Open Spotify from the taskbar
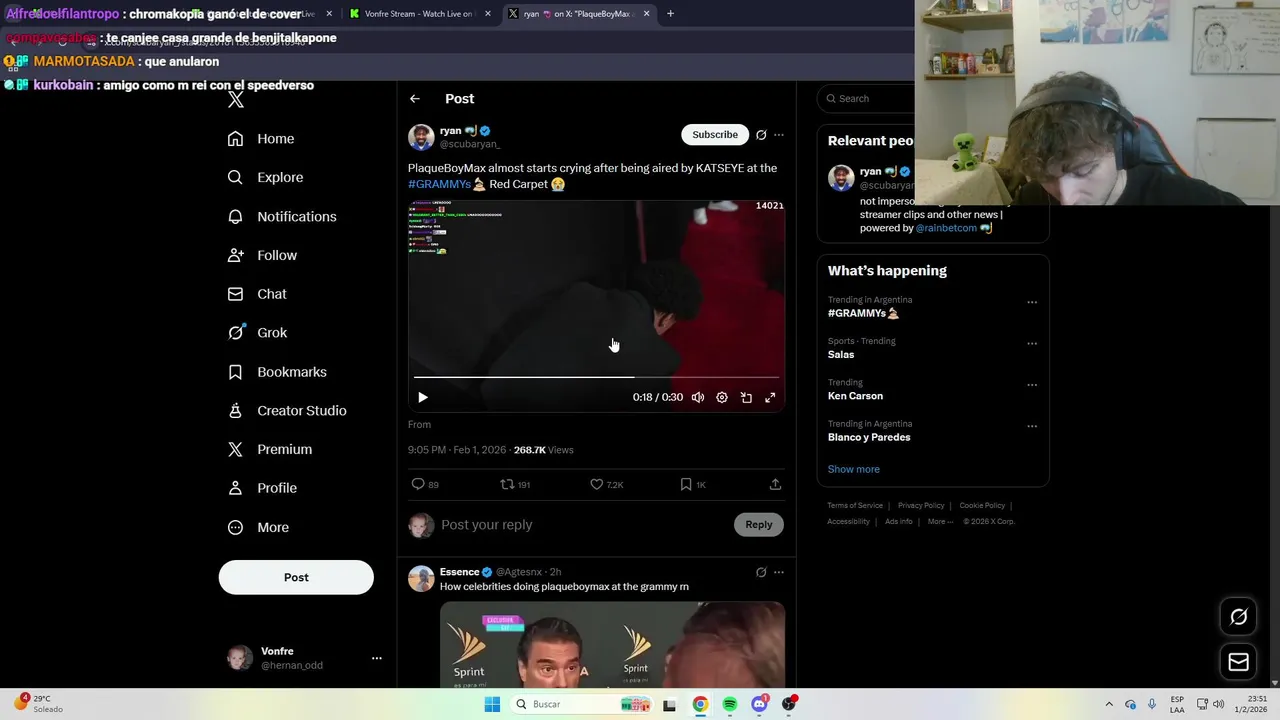The image size is (1280, 720). point(730,704)
